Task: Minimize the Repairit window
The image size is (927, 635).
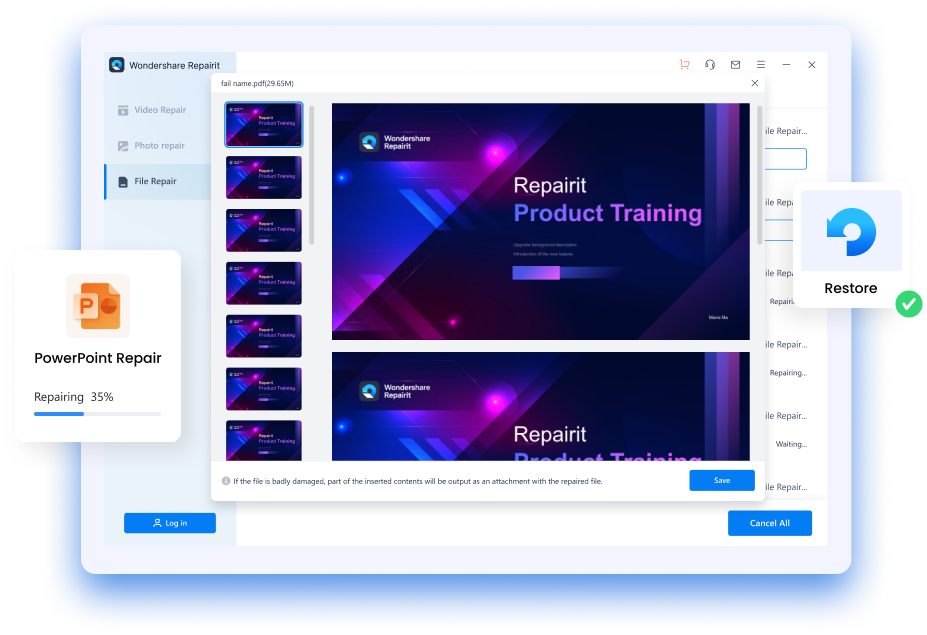Action: [x=786, y=64]
